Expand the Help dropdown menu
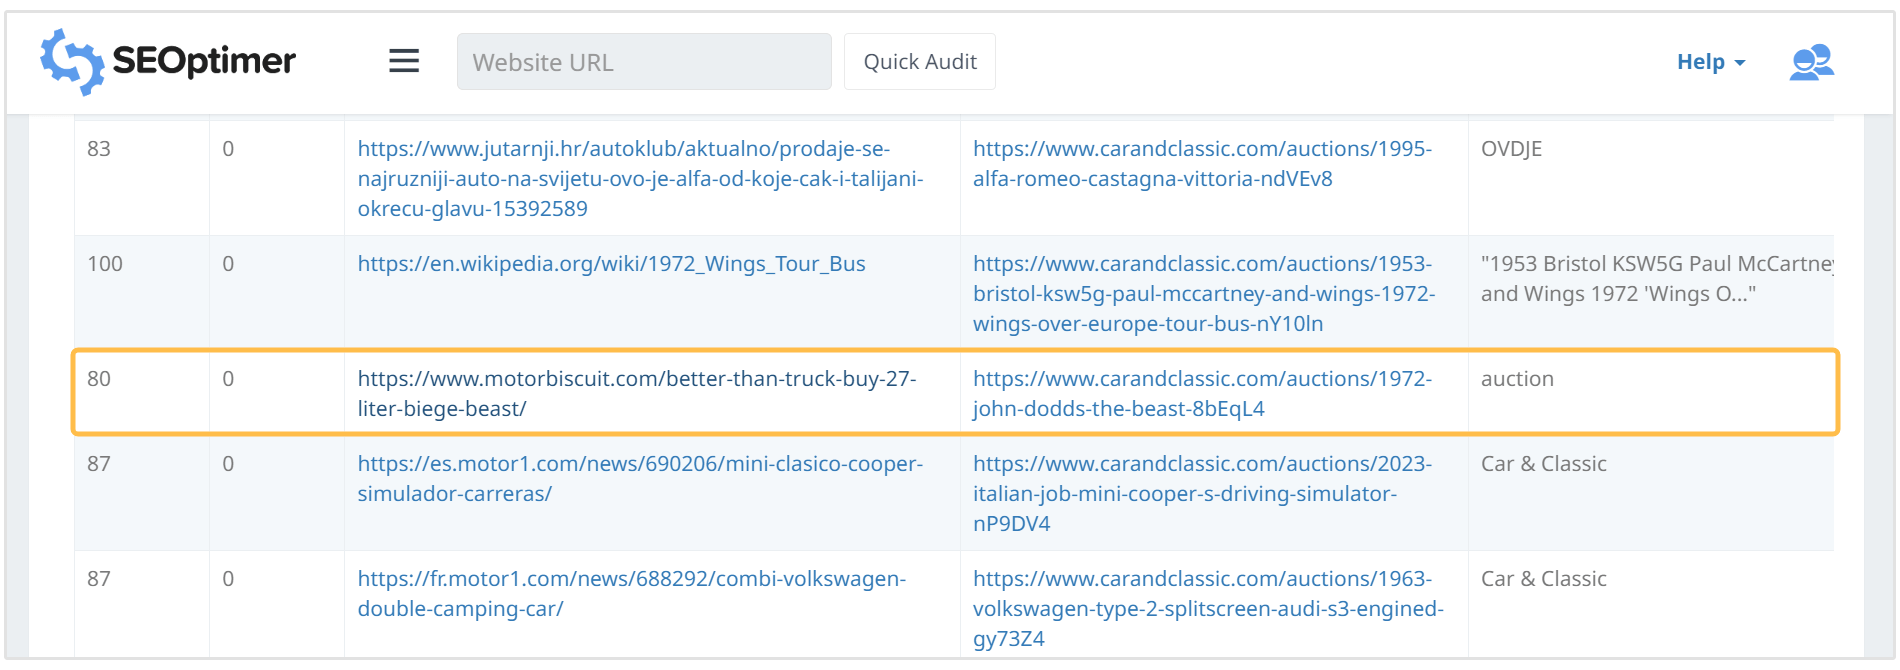The image size is (1900, 670). 1710,62
